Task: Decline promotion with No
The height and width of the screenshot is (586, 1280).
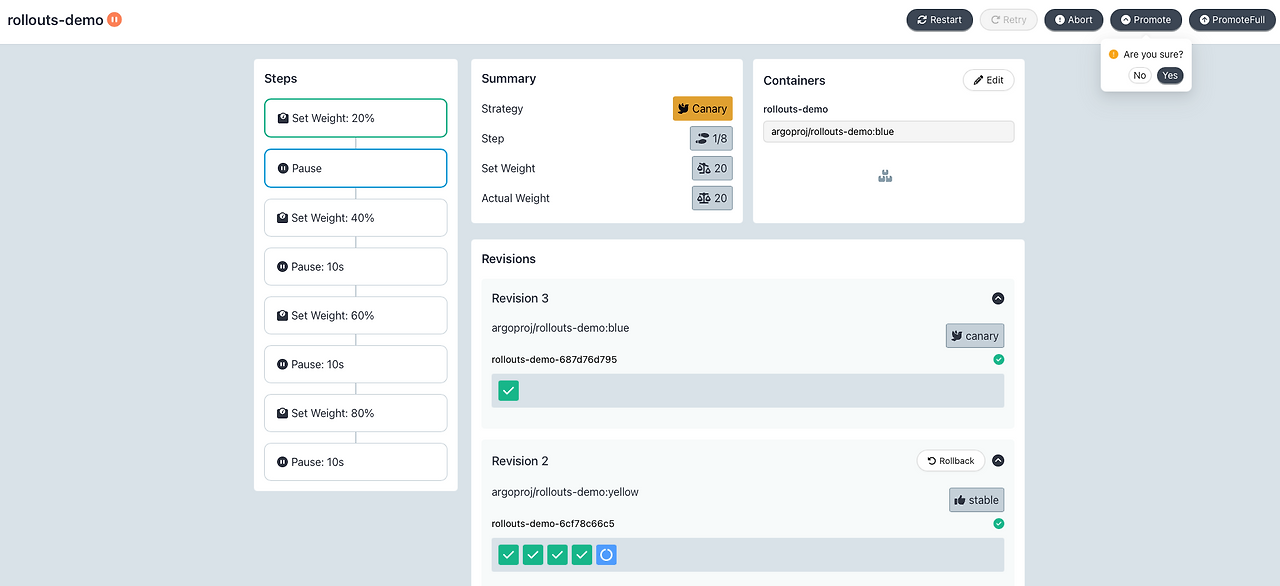Action: (1139, 75)
